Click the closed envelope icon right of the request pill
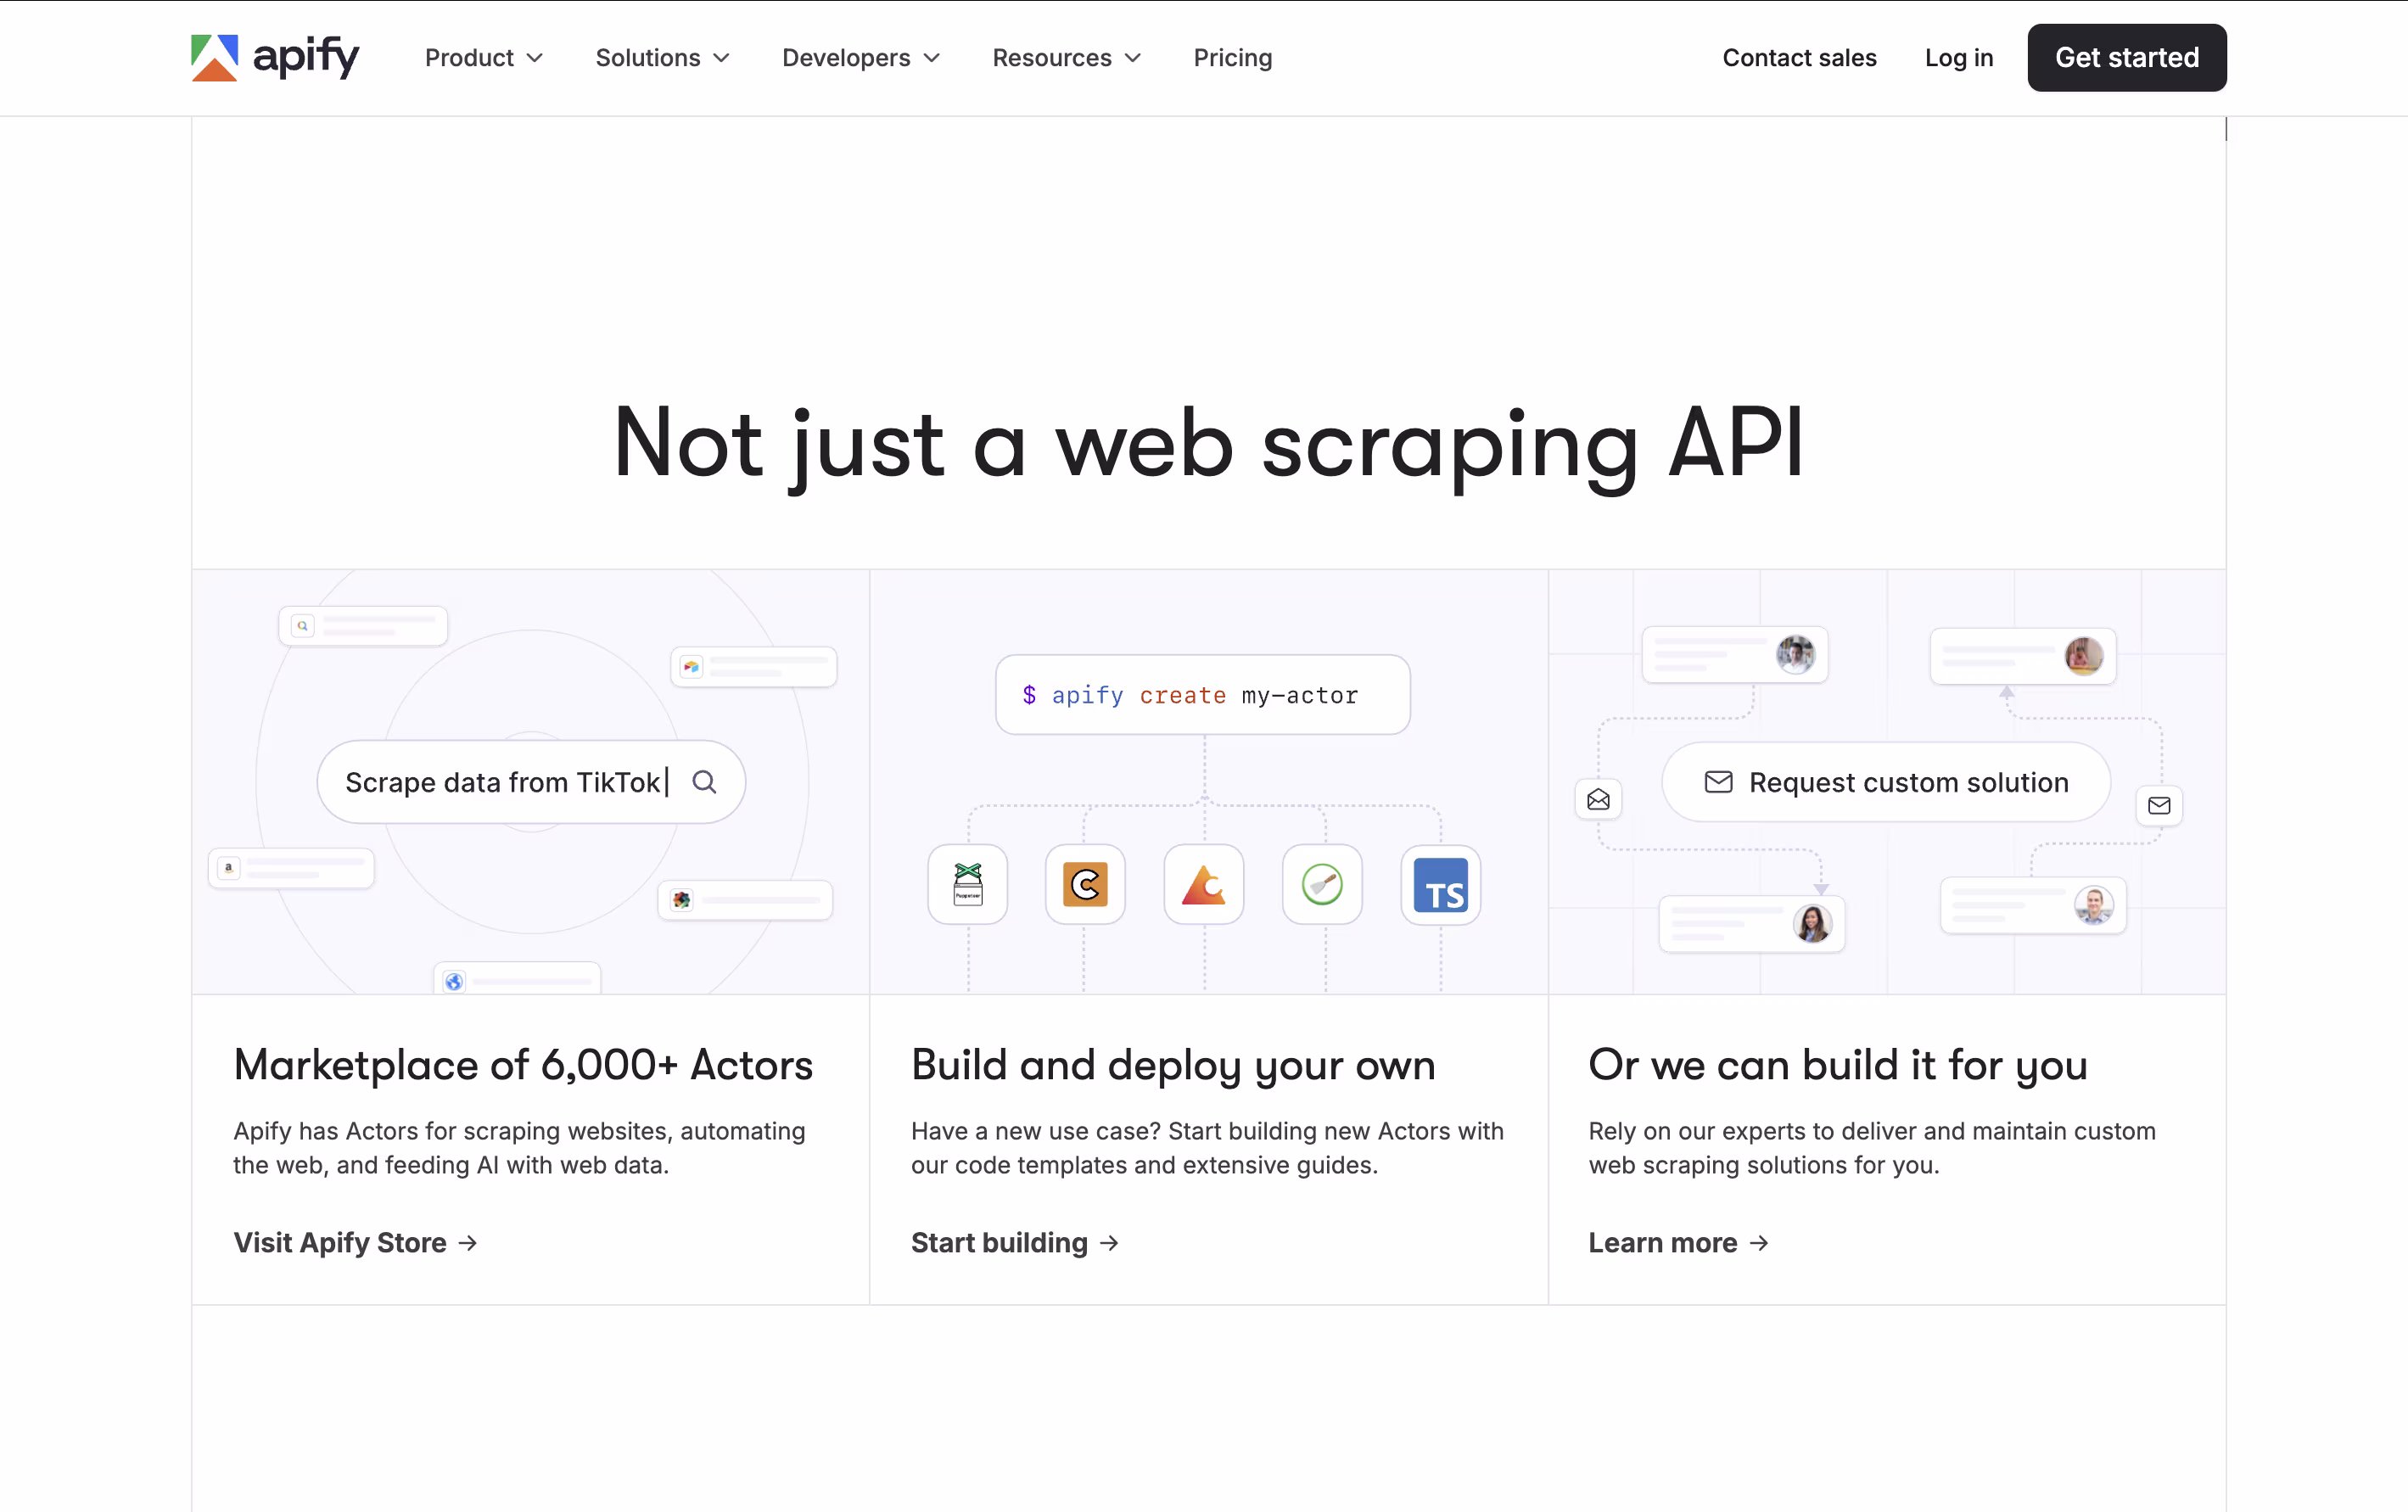Screen dimensions: 2408x1512 (2159, 805)
